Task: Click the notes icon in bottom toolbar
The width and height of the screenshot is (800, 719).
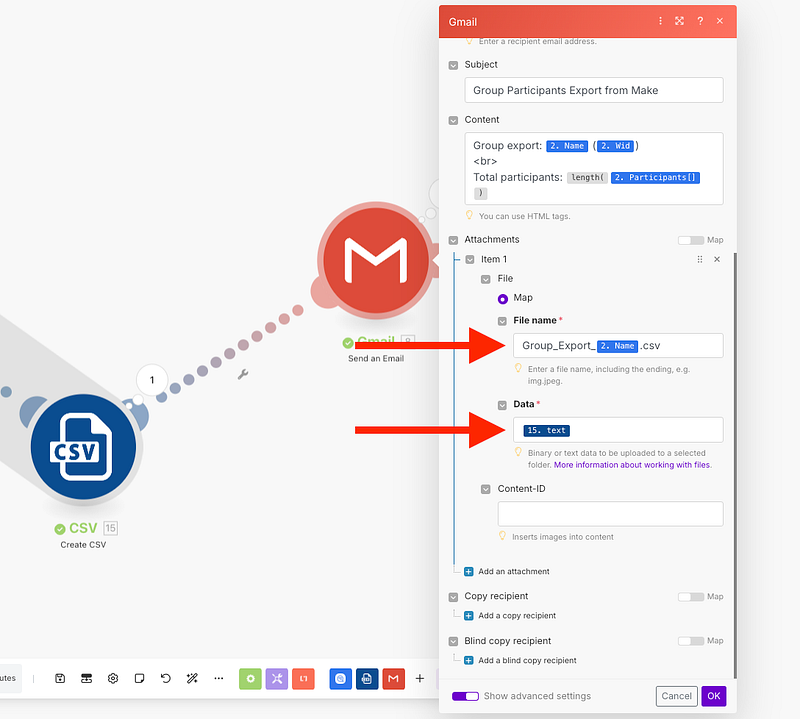Action: [x=139, y=678]
